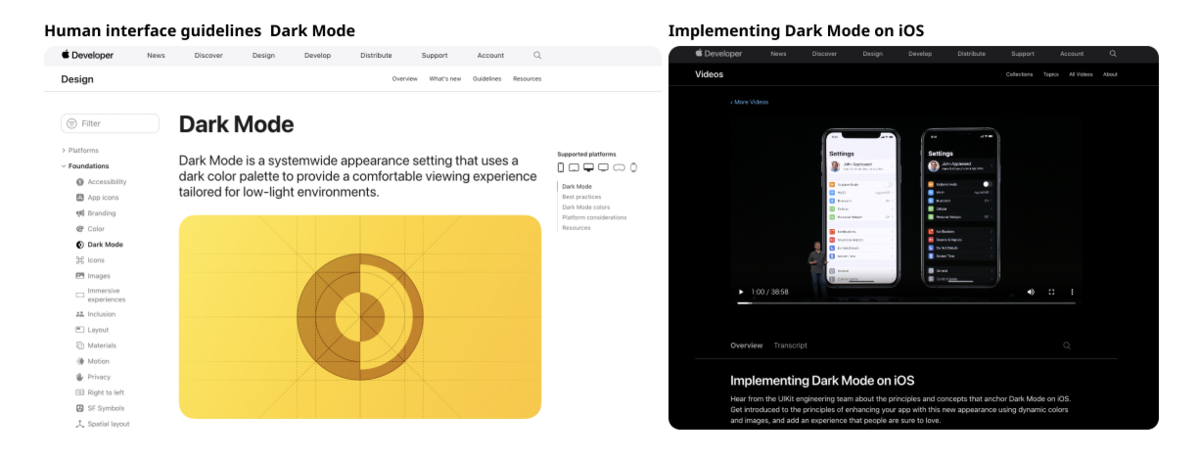Open Distribute in the light page navigation

[376, 55]
